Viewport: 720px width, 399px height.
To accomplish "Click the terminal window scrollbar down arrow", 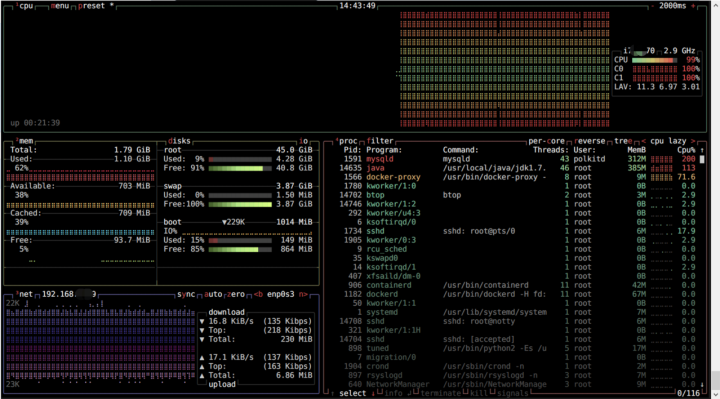I will coord(715,394).
